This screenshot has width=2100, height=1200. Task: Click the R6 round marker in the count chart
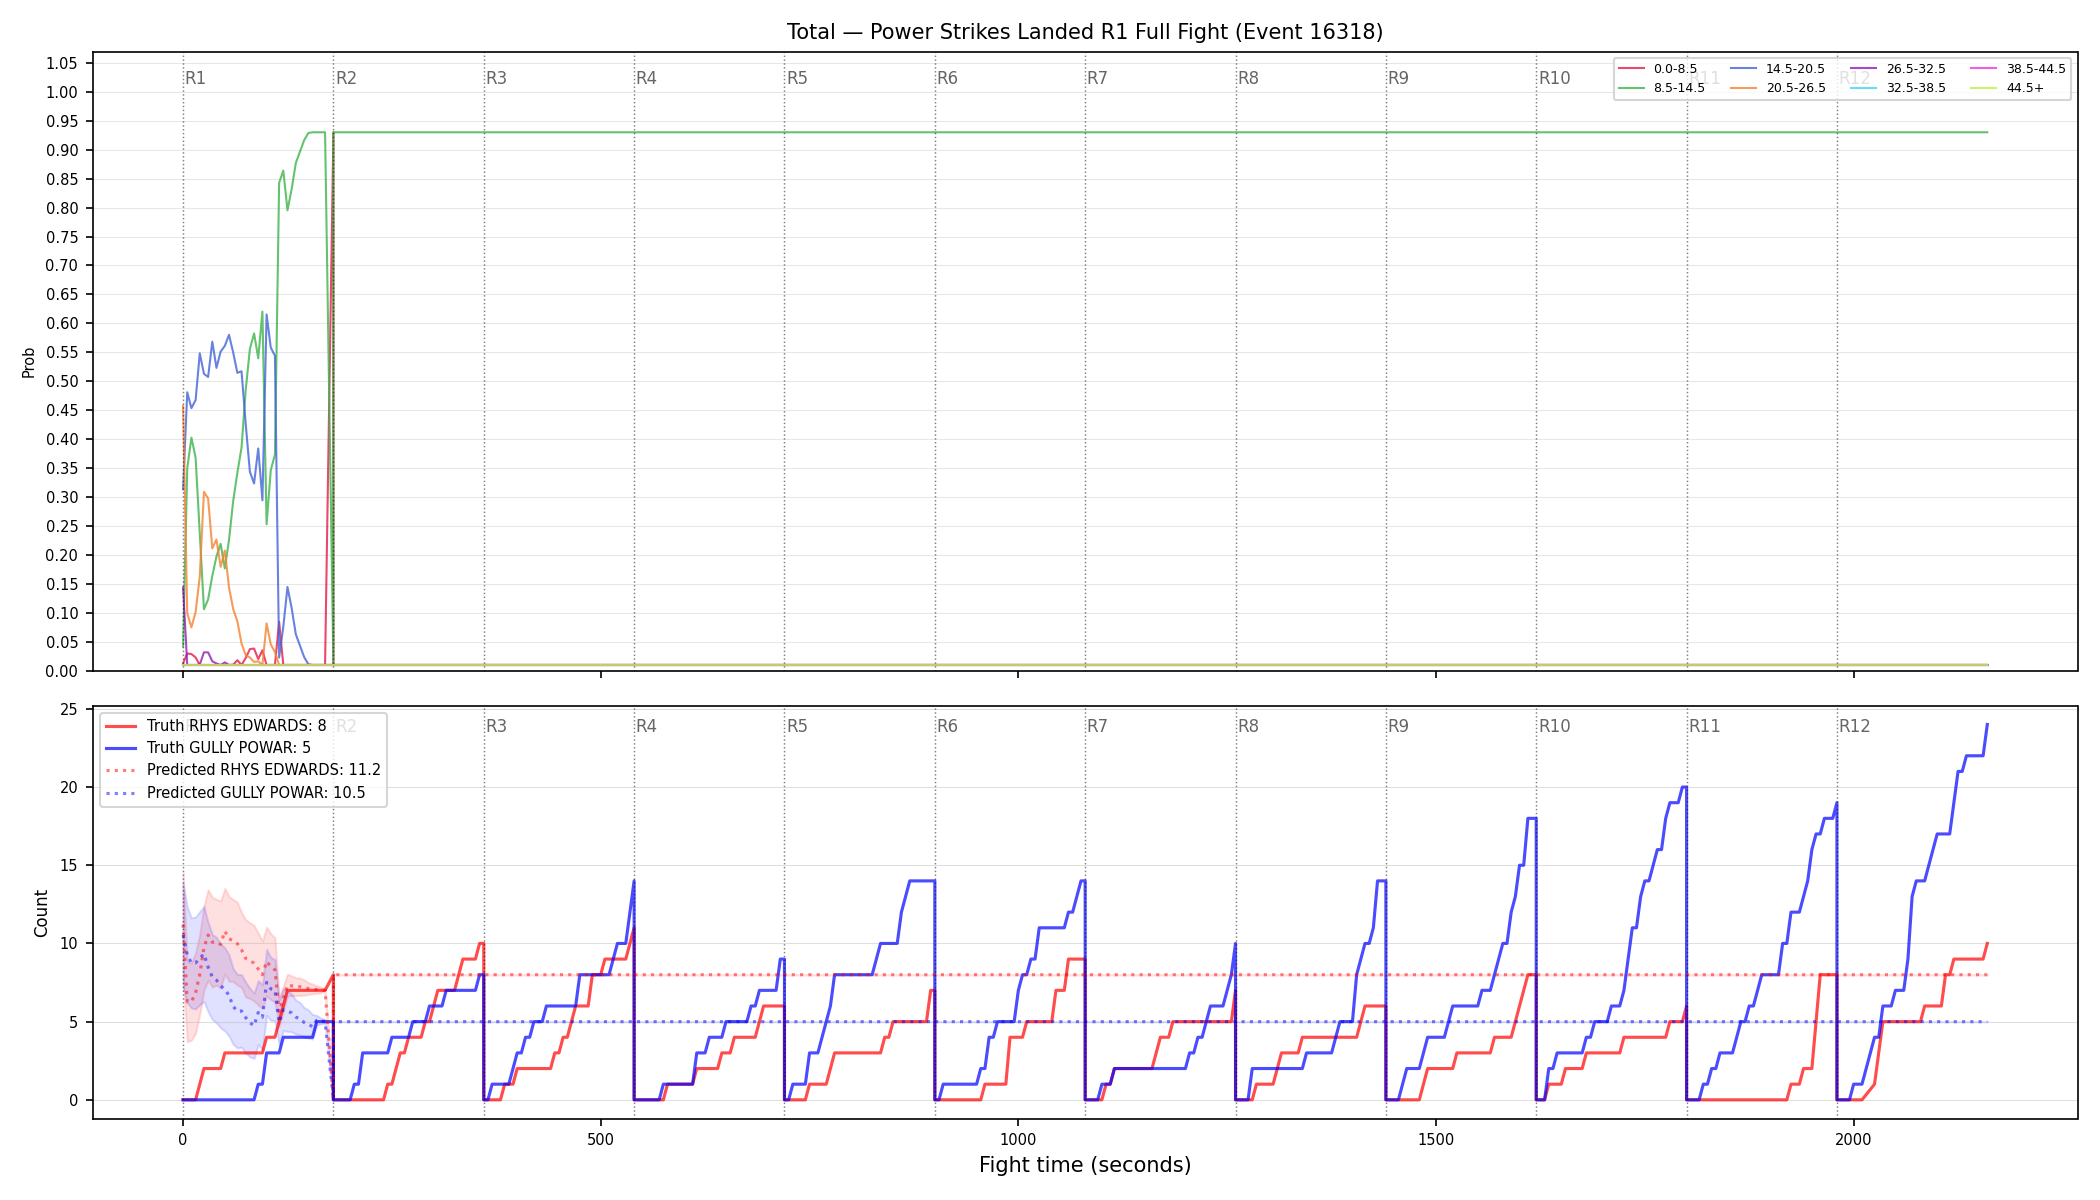947,726
